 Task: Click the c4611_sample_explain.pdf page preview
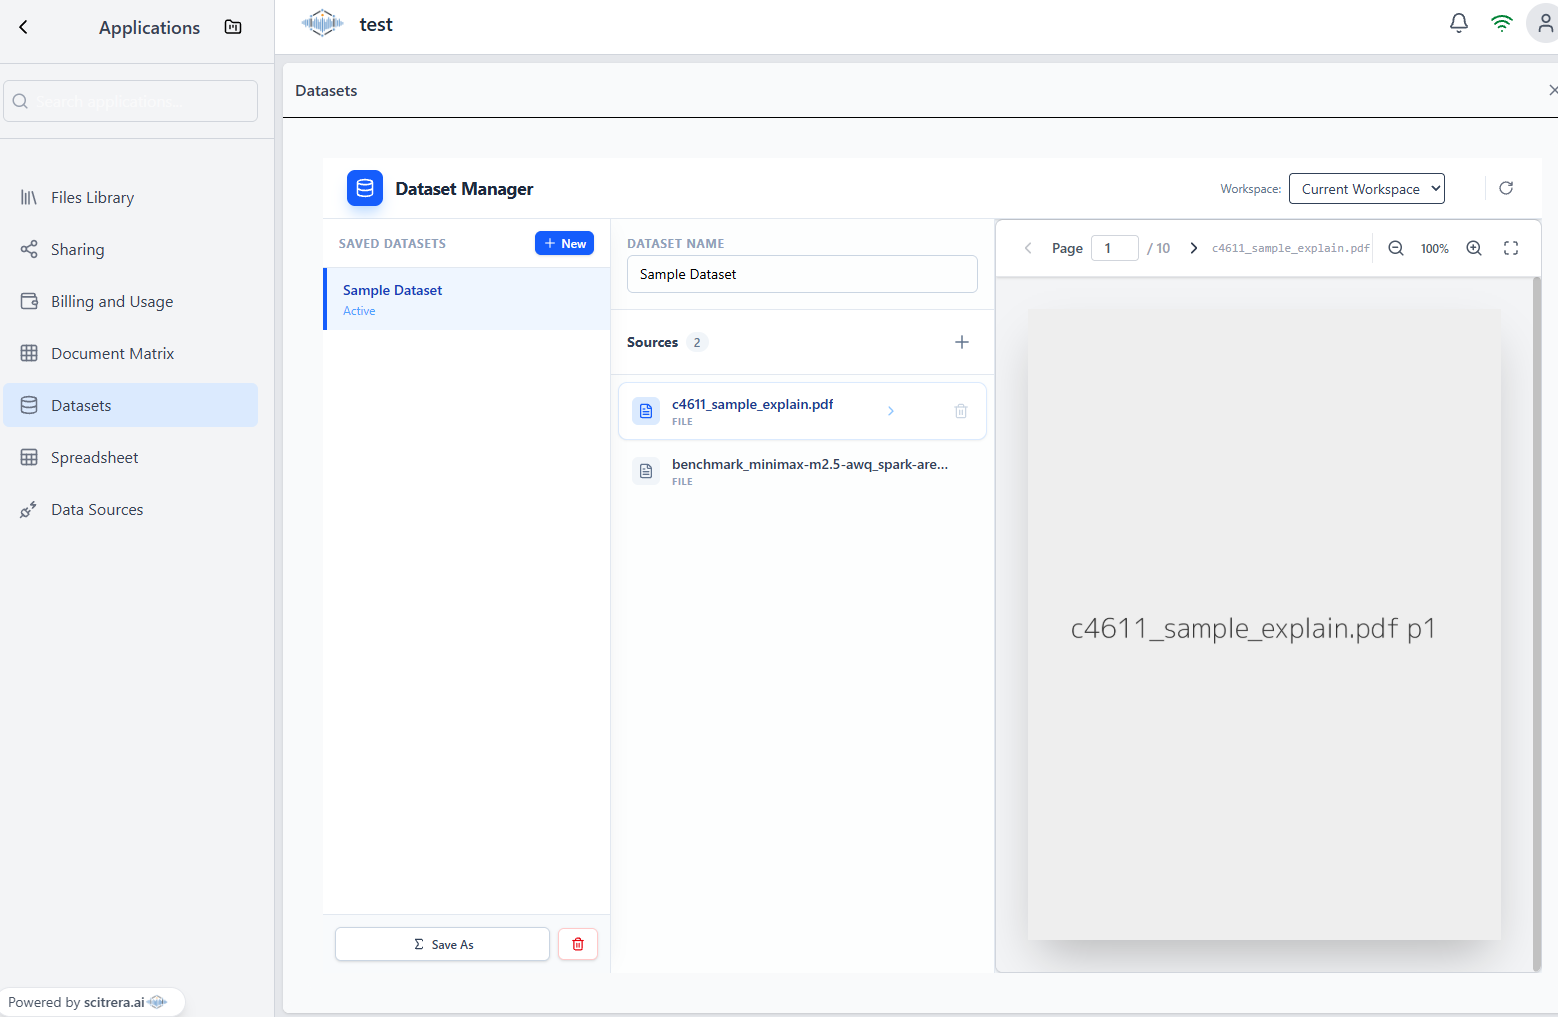[1264, 625]
